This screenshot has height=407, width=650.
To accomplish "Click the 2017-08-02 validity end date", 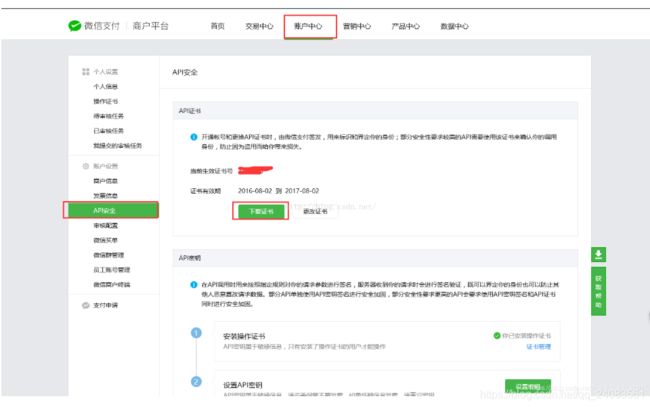I will [x=302, y=191].
